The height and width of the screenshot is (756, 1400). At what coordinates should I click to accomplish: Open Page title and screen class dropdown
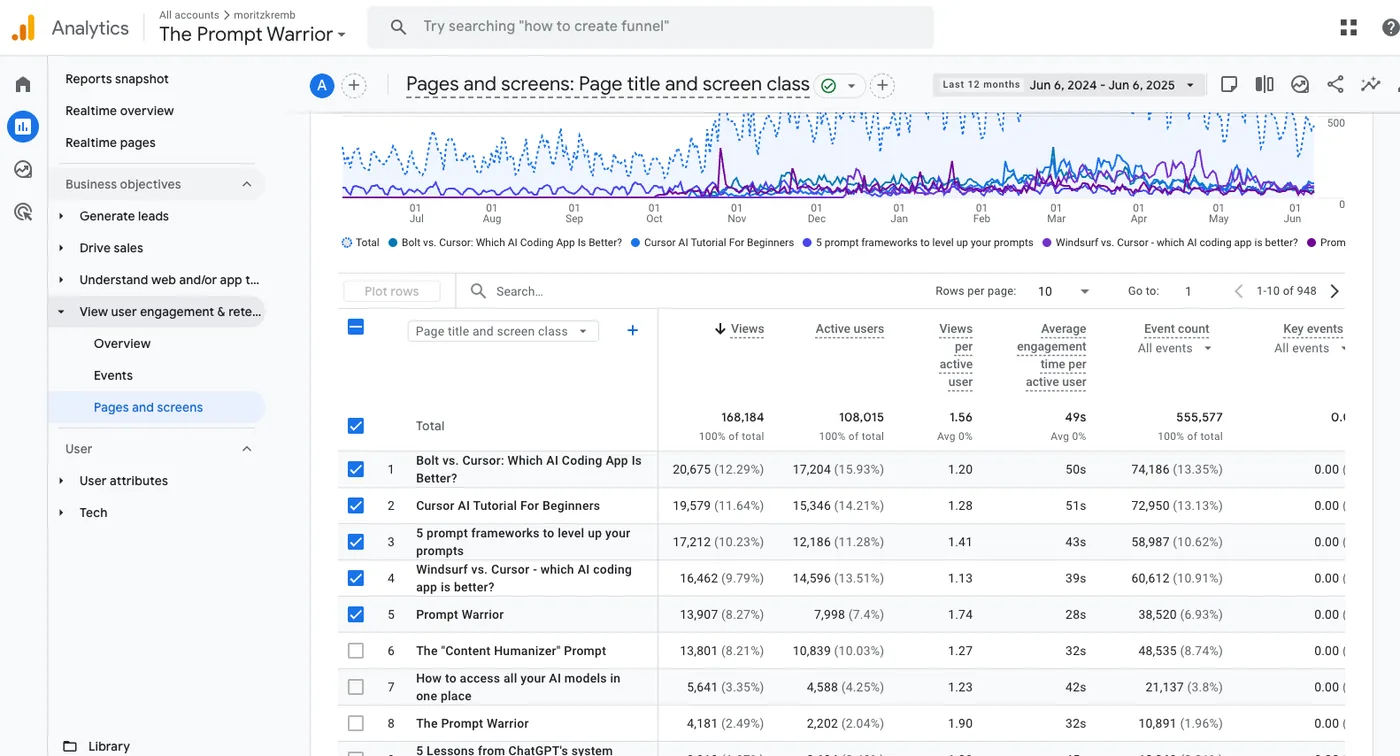pyautogui.click(x=503, y=331)
